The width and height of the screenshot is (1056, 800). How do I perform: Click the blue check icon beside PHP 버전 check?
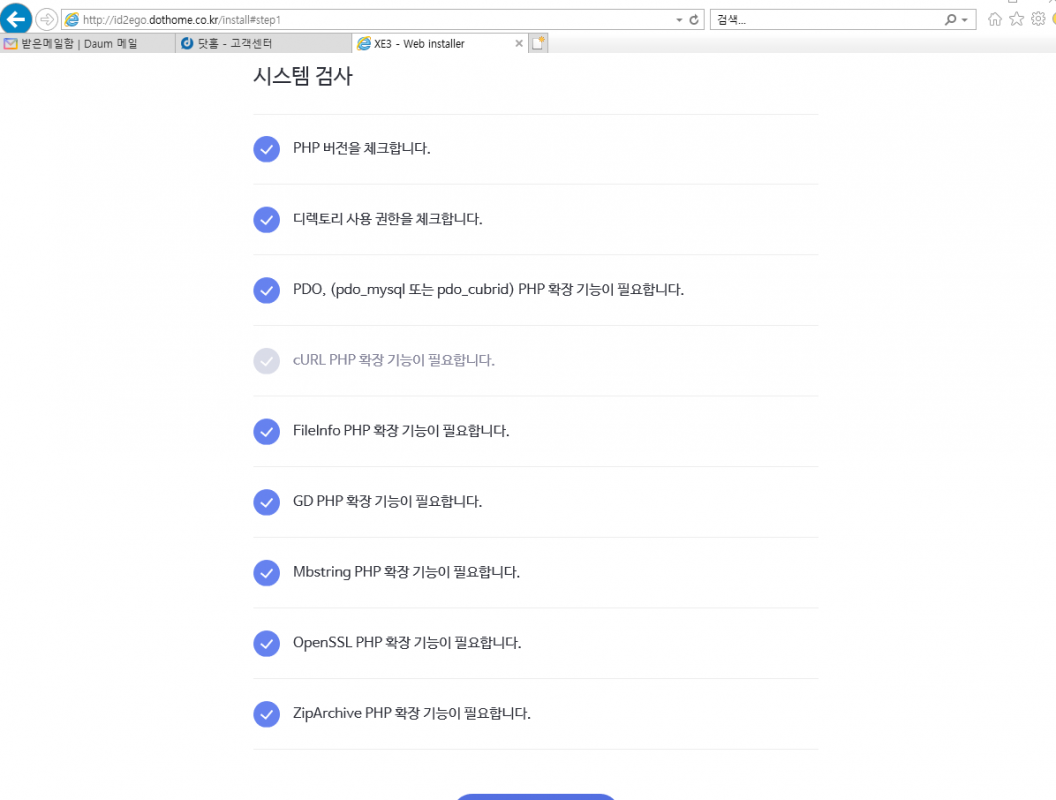click(x=266, y=148)
